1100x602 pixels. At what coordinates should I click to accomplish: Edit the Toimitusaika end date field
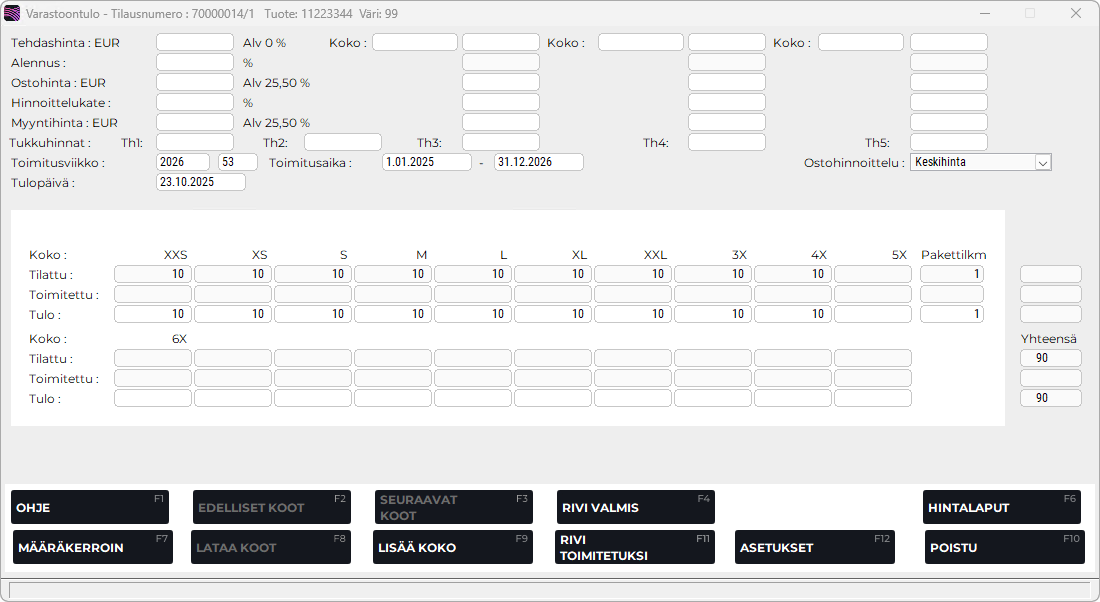click(x=538, y=162)
